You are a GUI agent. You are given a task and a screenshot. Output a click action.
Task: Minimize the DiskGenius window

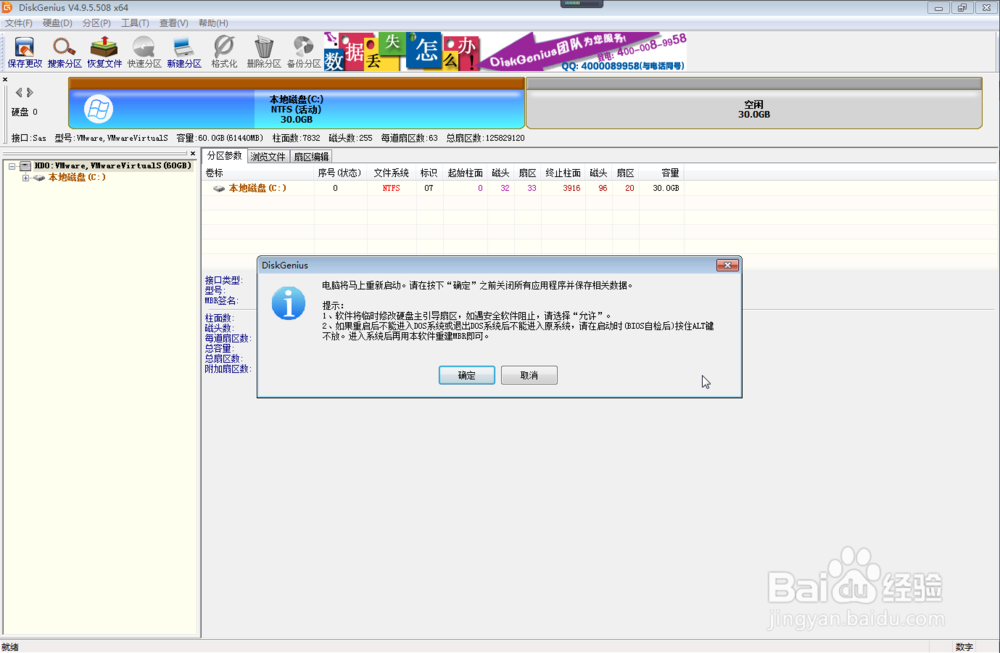click(x=938, y=8)
